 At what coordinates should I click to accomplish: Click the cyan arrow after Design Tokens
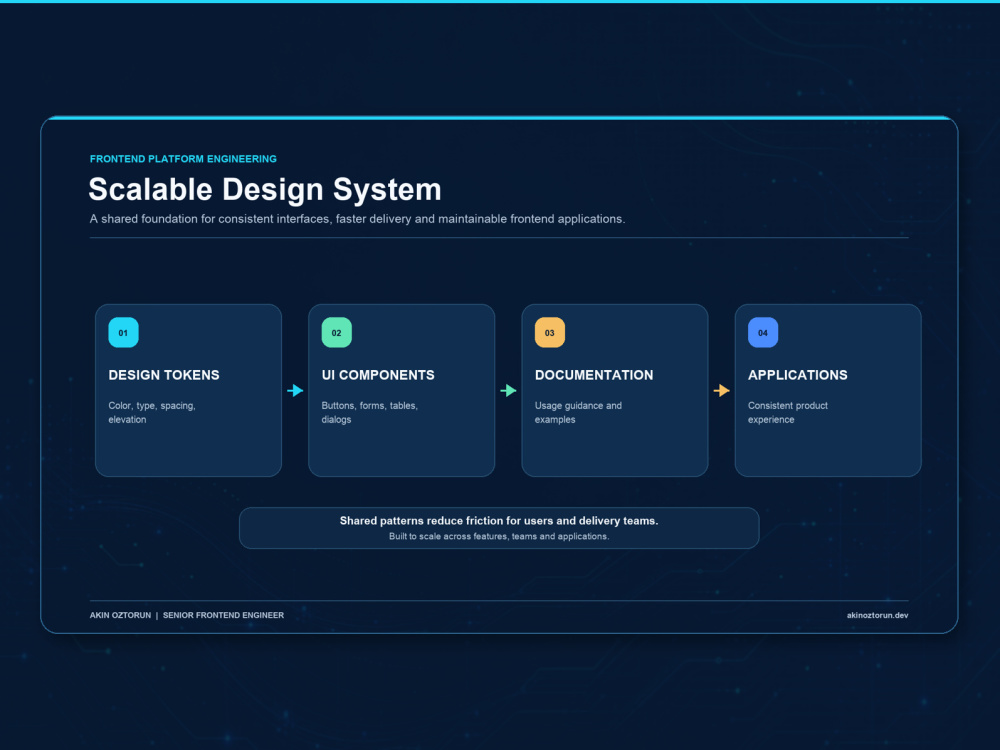click(295, 390)
